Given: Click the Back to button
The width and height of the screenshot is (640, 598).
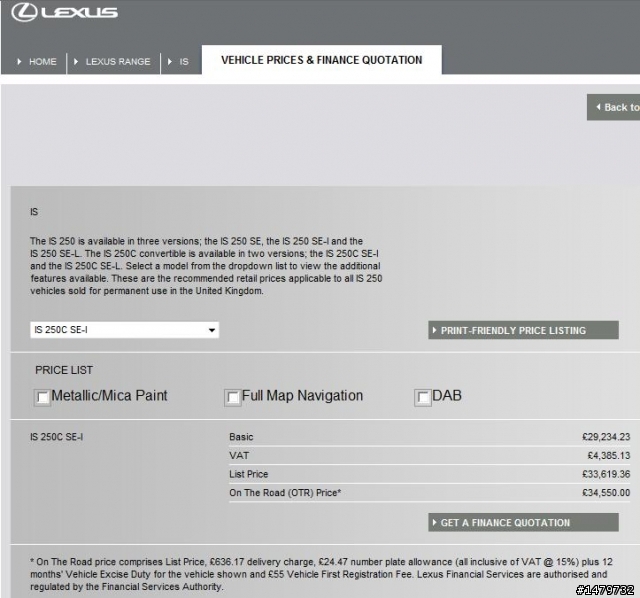Looking at the screenshot, I should click(x=613, y=107).
